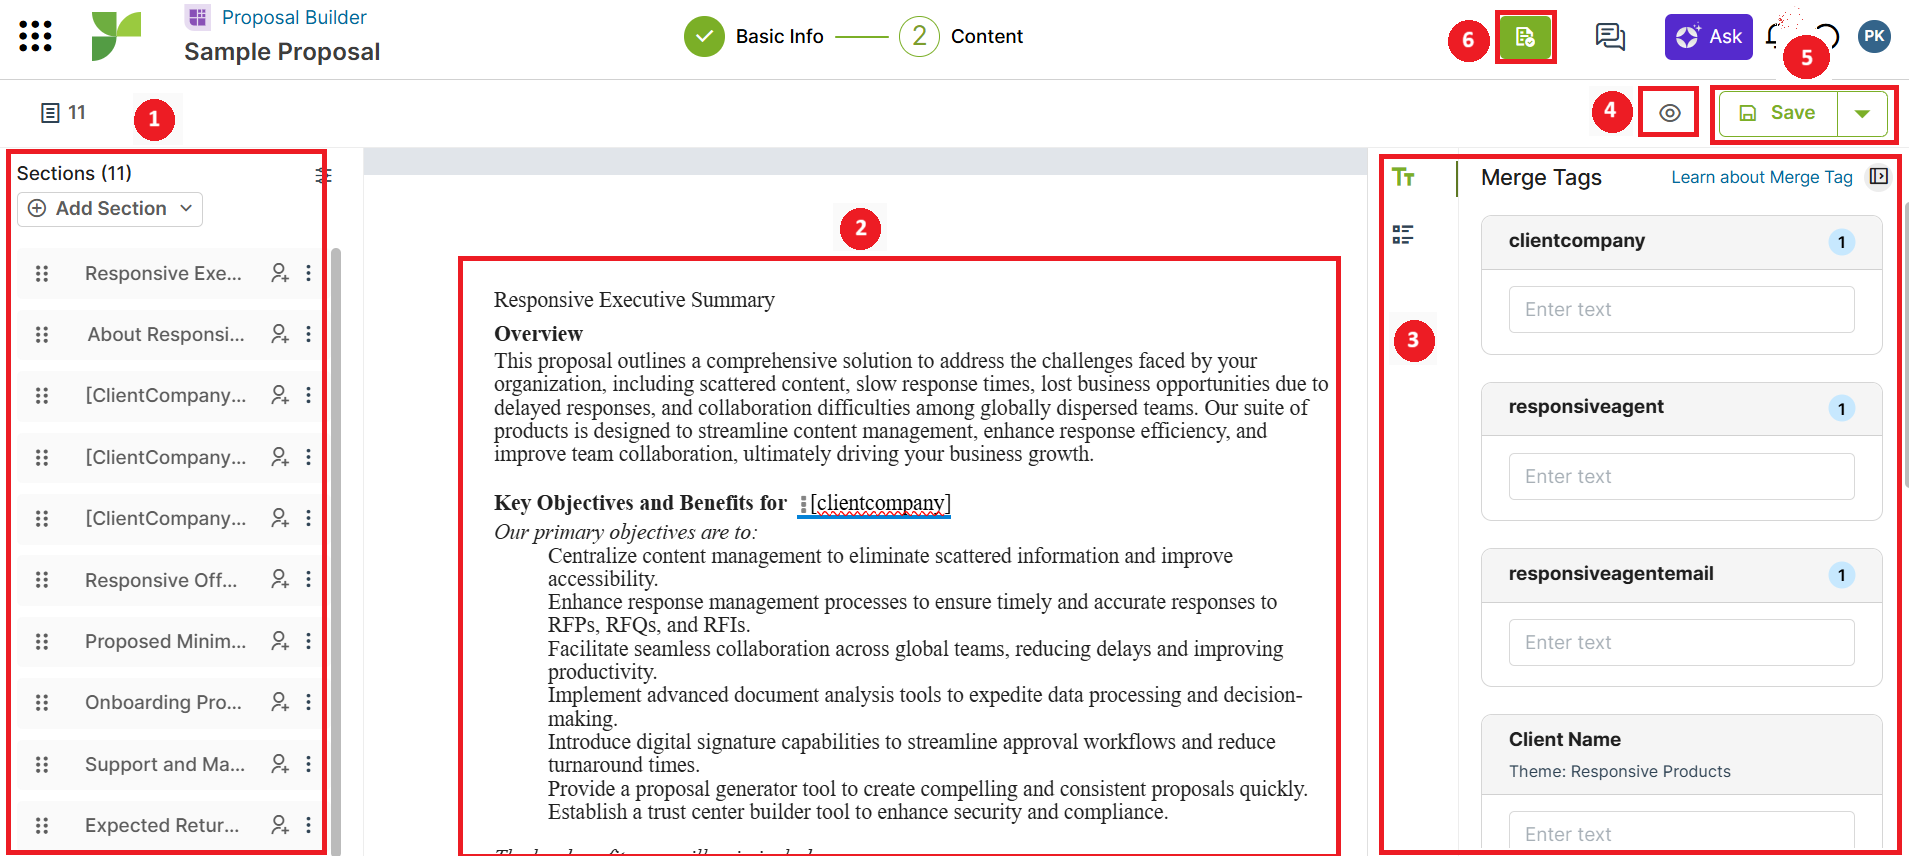Save the proposal
1909x856 pixels.
click(1778, 113)
